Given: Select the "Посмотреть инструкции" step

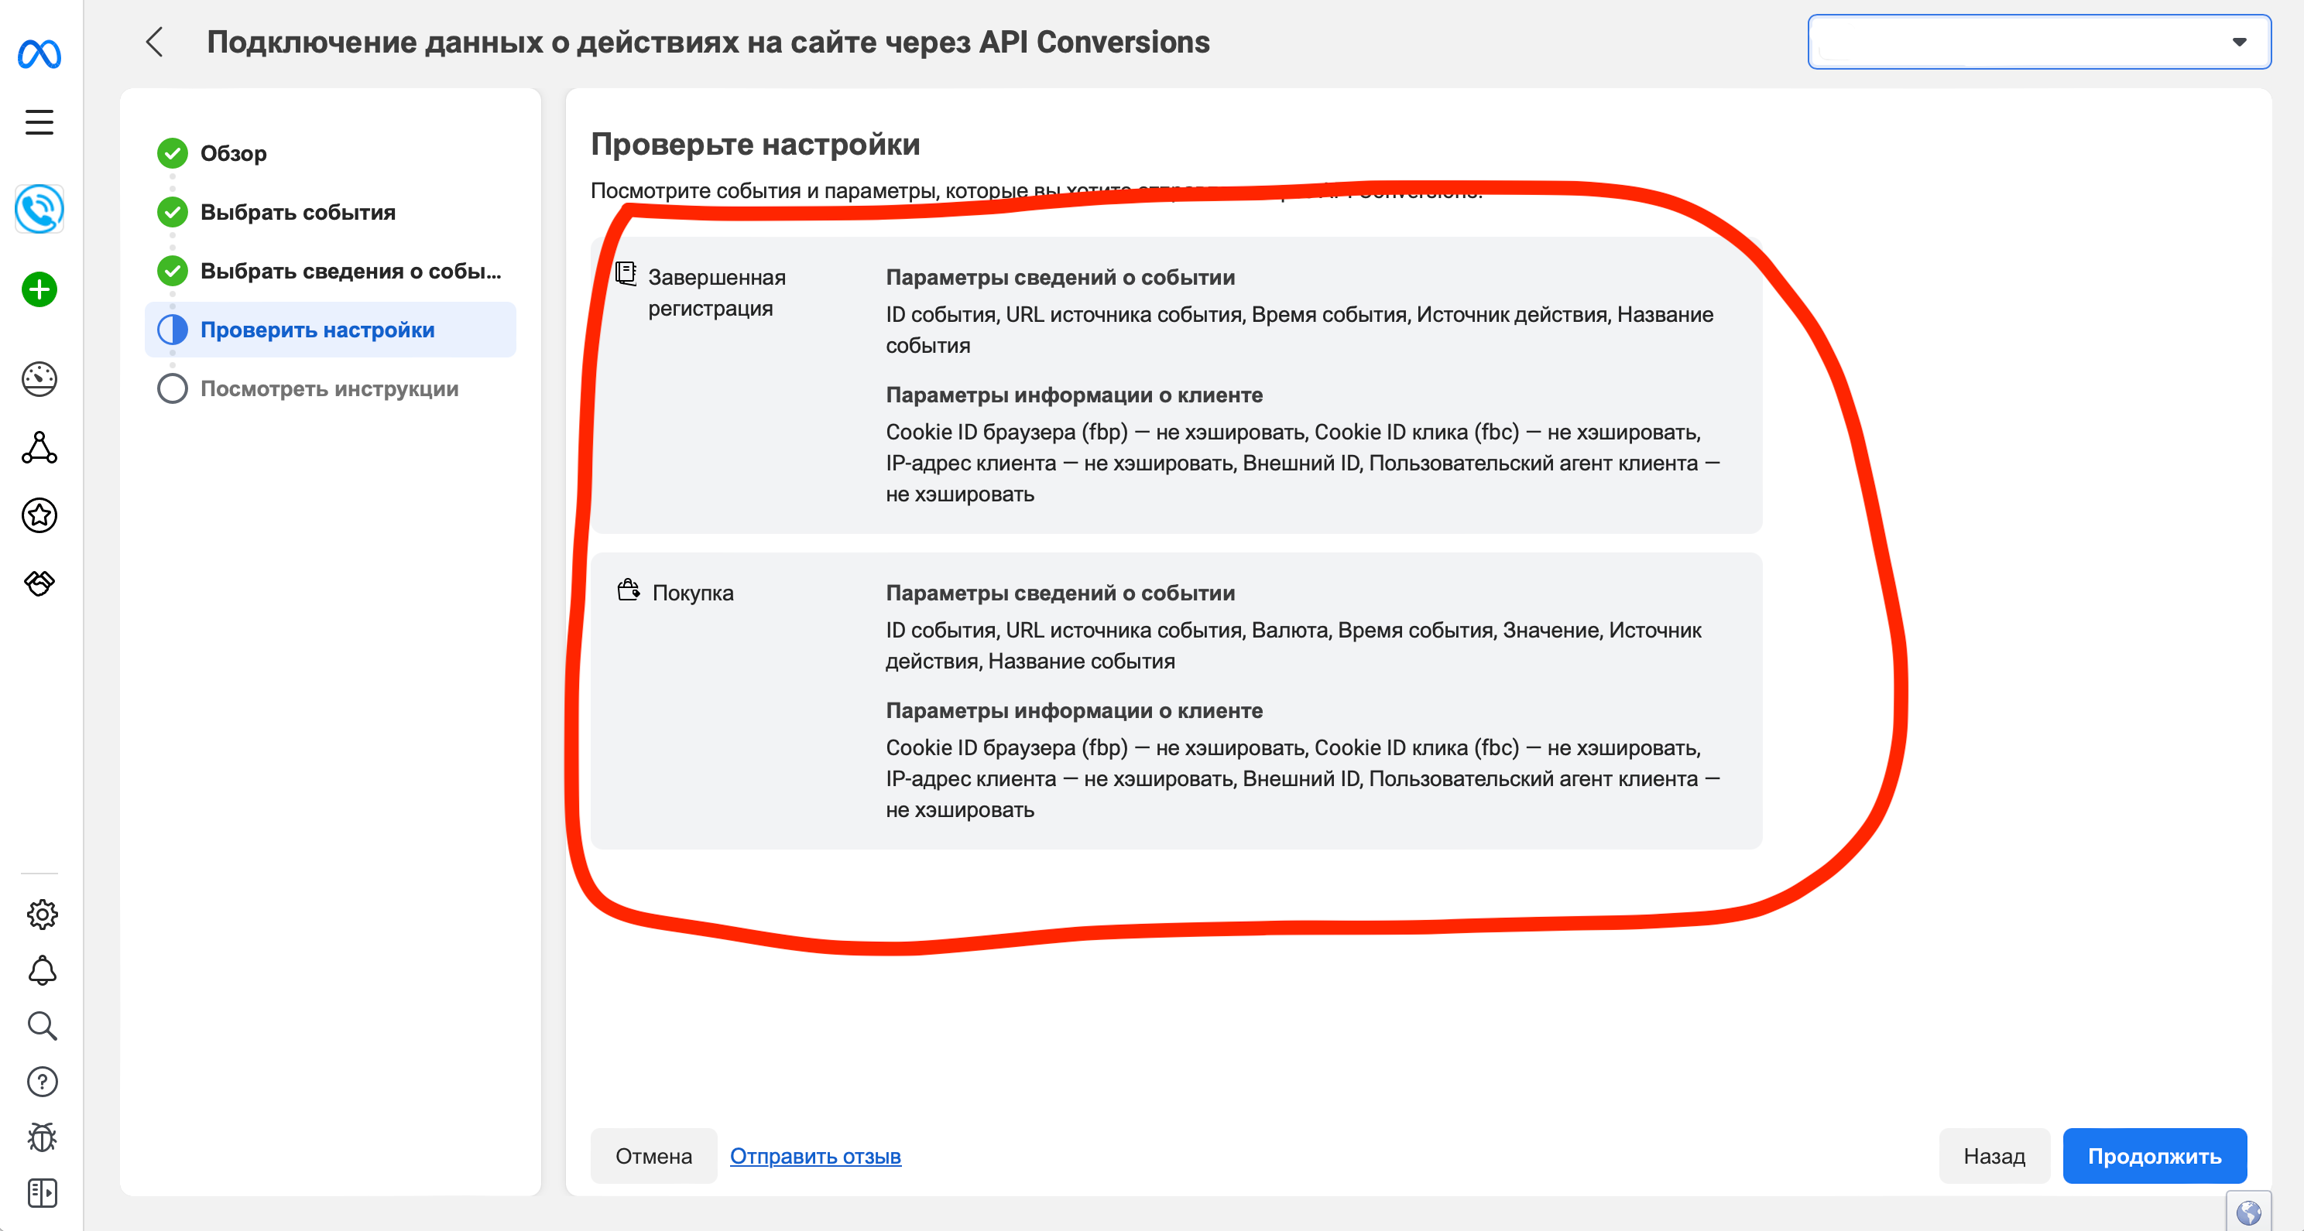Looking at the screenshot, I should (x=329, y=389).
